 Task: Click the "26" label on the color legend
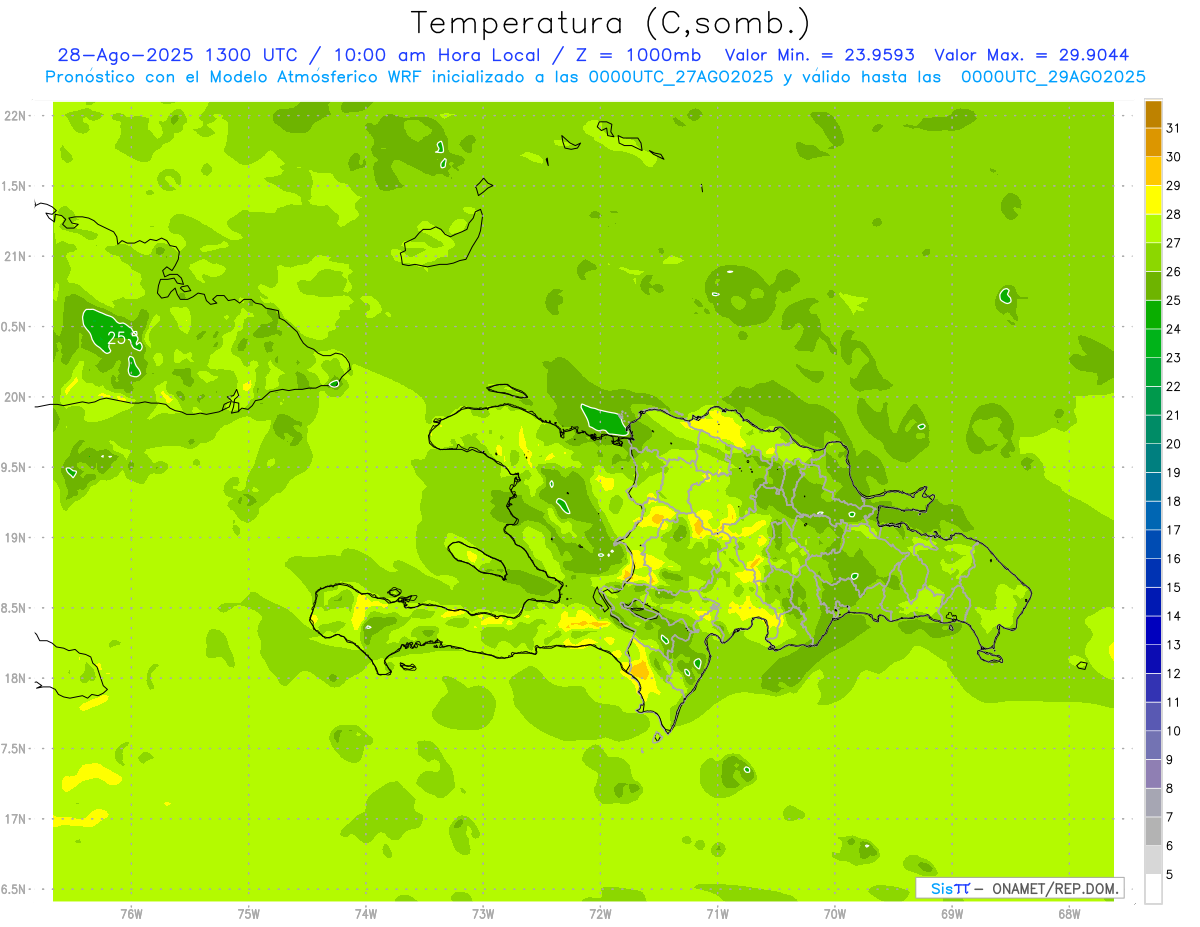pyautogui.click(x=1173, y=271)
